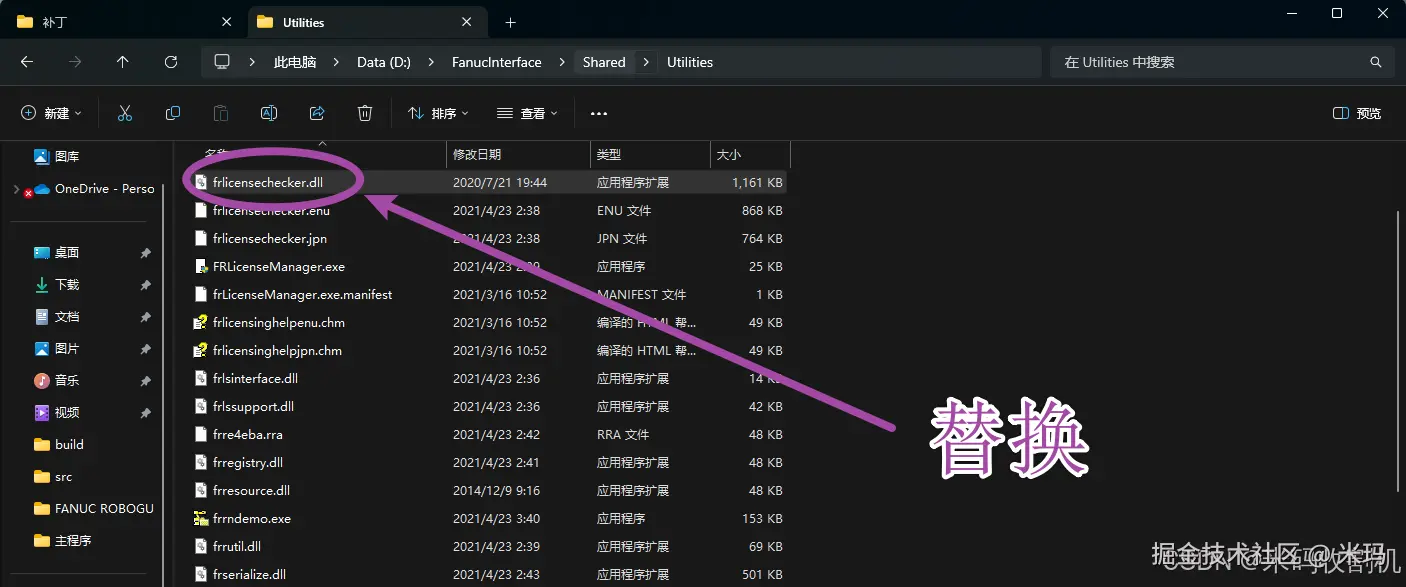
Task: Sort by Date modified (修改日期) column
Action: (518, 154)
